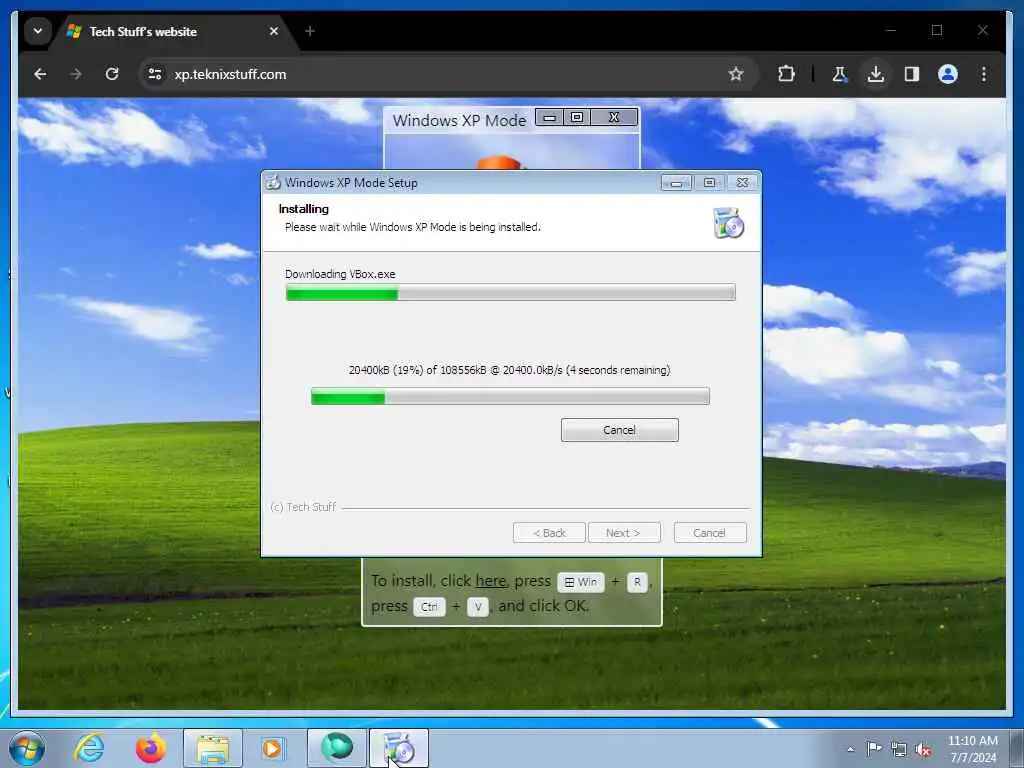The width and height of the screenshot is (1024, 768).
Task: Click the < Back button
Action: point(549,533)
